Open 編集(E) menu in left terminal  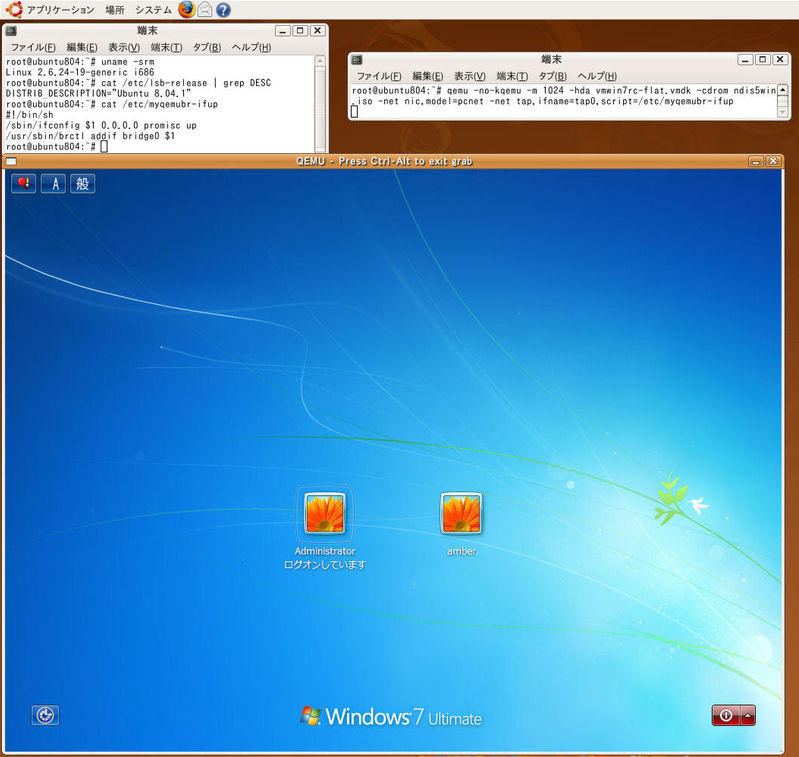[82, 47]
